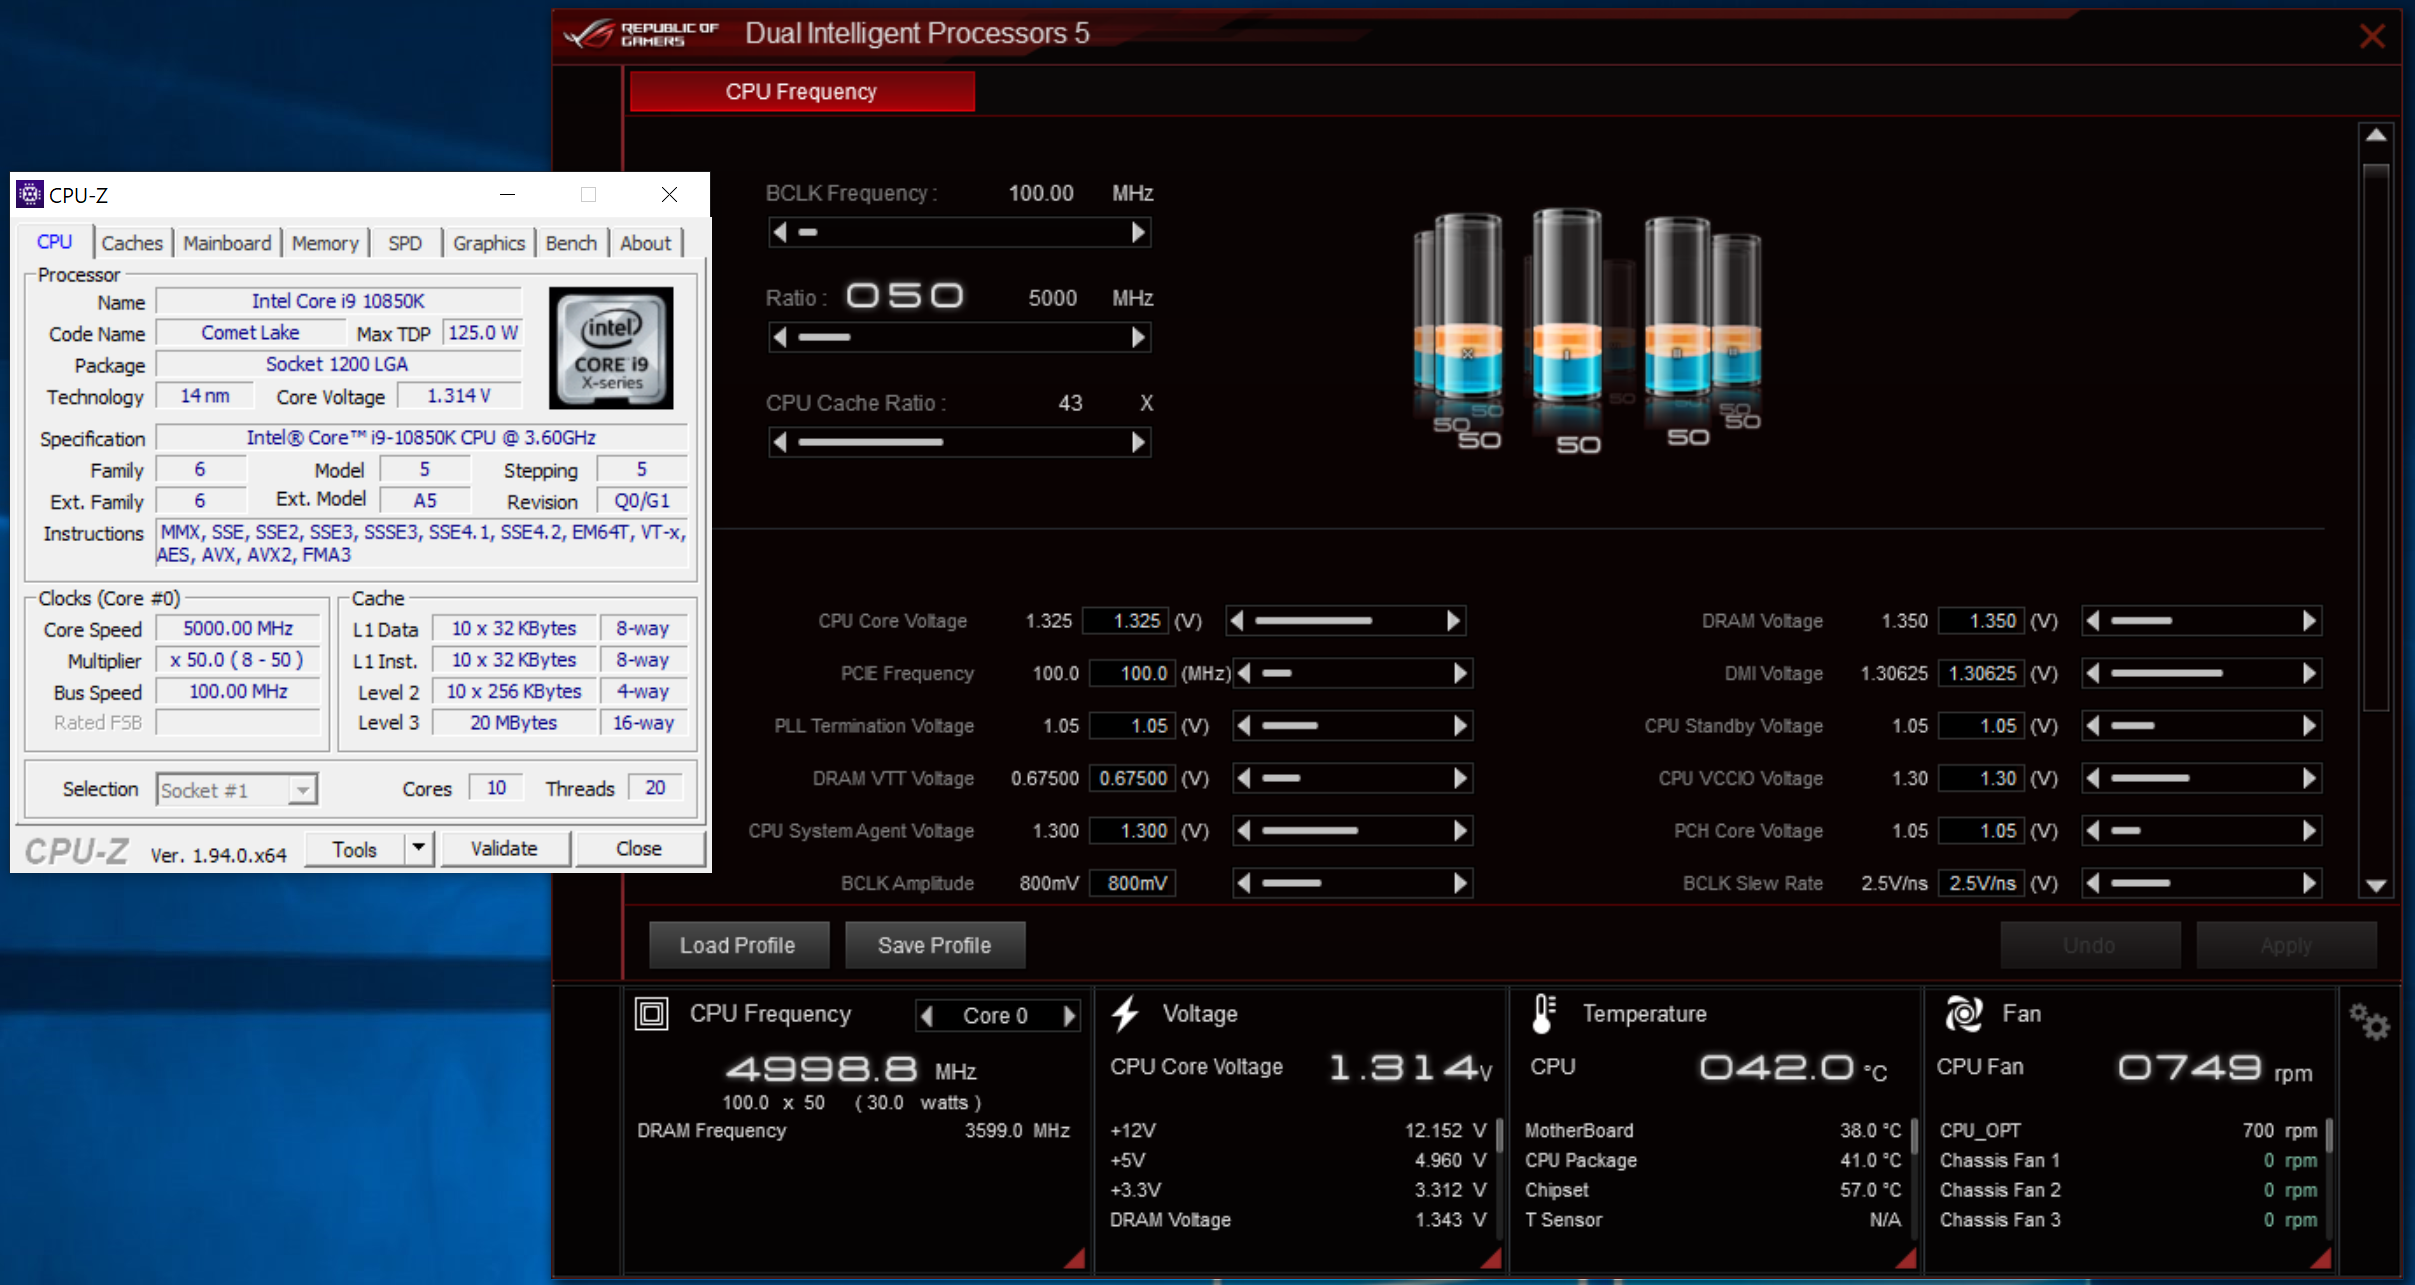Raise CPU Core Voltage with right arrow
Screen dimensions: 2415x1285
point(1453,621)
